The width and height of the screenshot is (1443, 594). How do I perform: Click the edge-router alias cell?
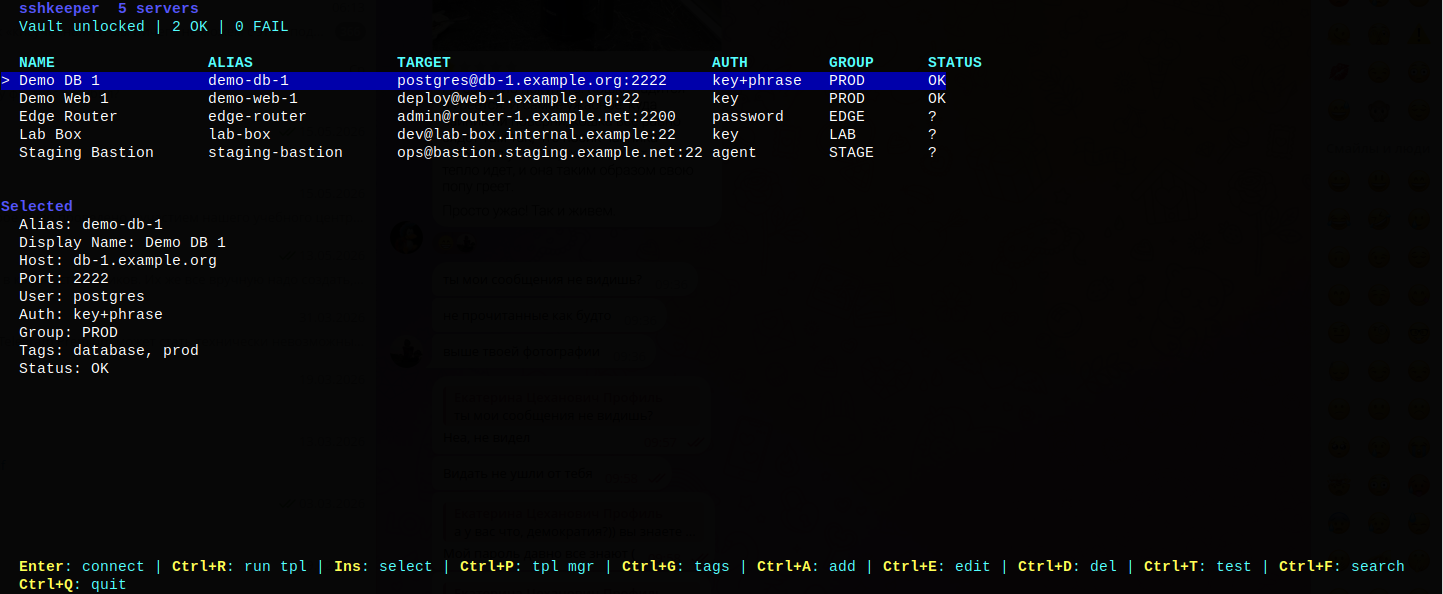(x=257, y=116)
